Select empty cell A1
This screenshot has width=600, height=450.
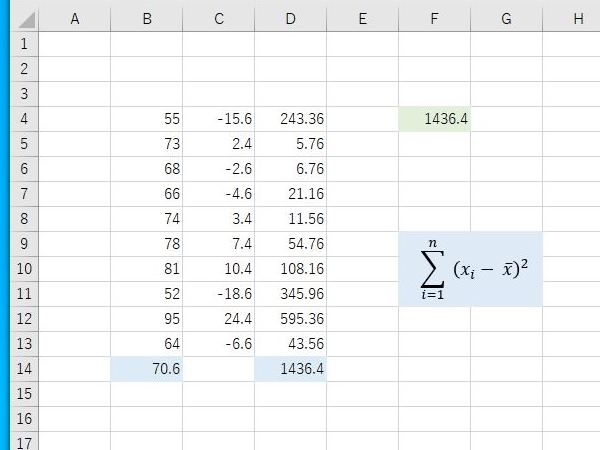point(75,44)
